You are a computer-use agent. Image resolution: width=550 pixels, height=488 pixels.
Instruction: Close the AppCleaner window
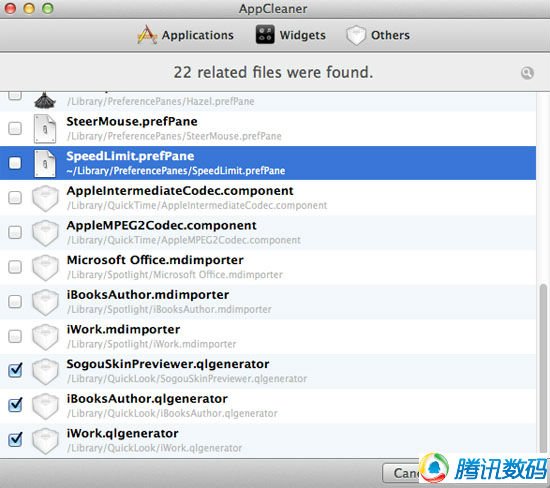[11, 8]
